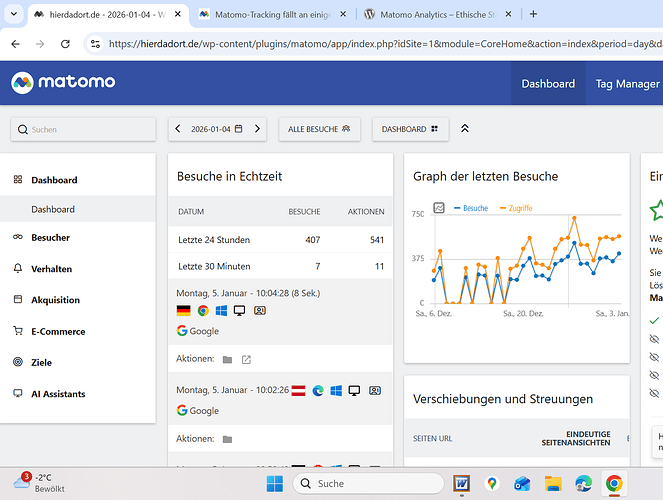Go to previous day with left arrow
The height and width of the screenshot is (500, 663).
[178, 129]
